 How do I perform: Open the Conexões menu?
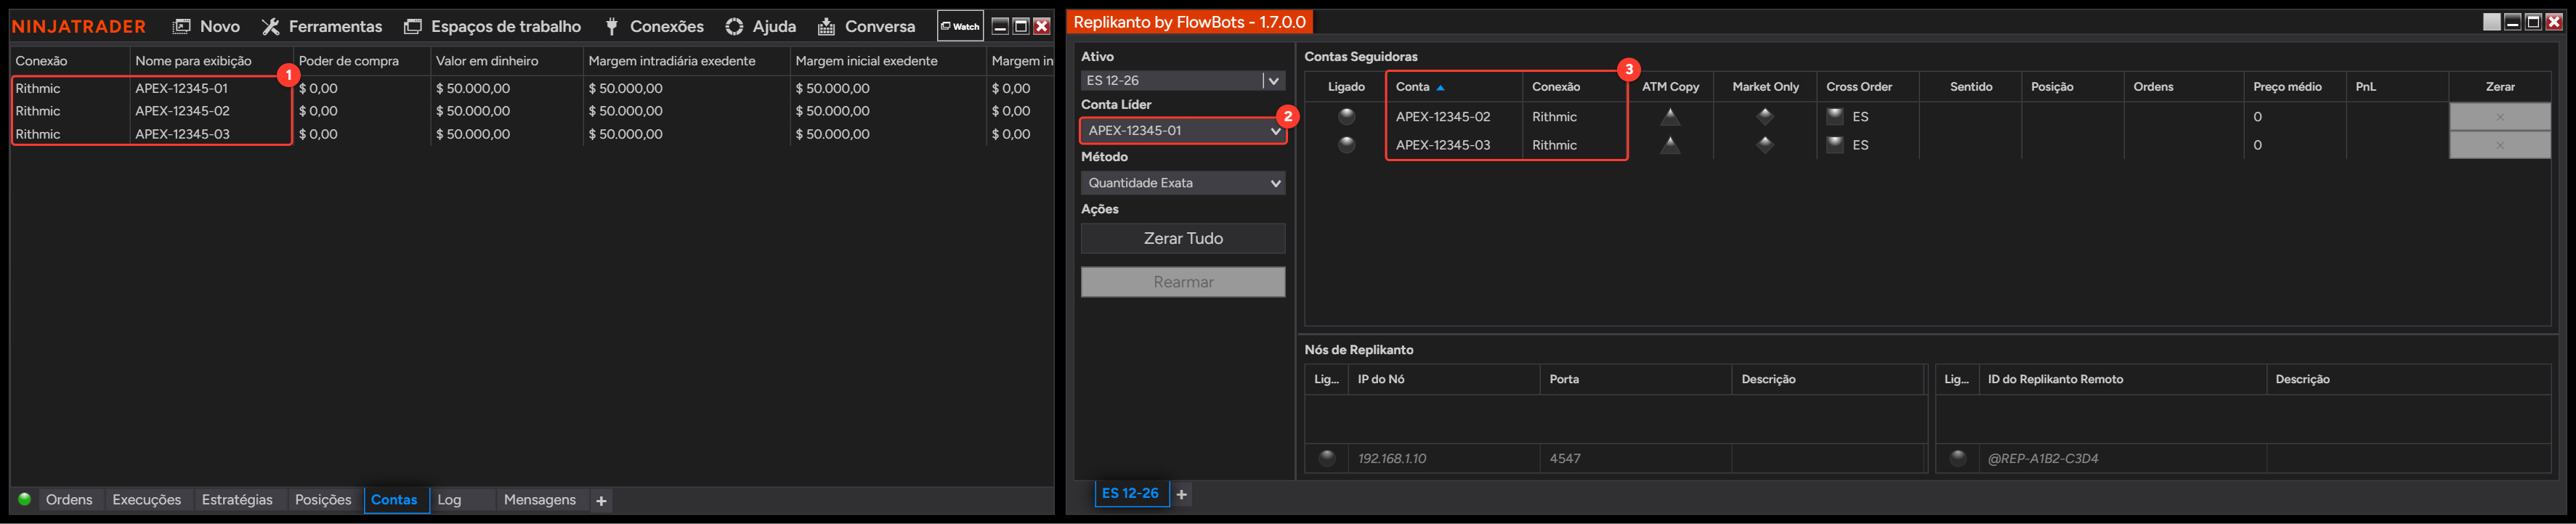click(x=654, y=26)
